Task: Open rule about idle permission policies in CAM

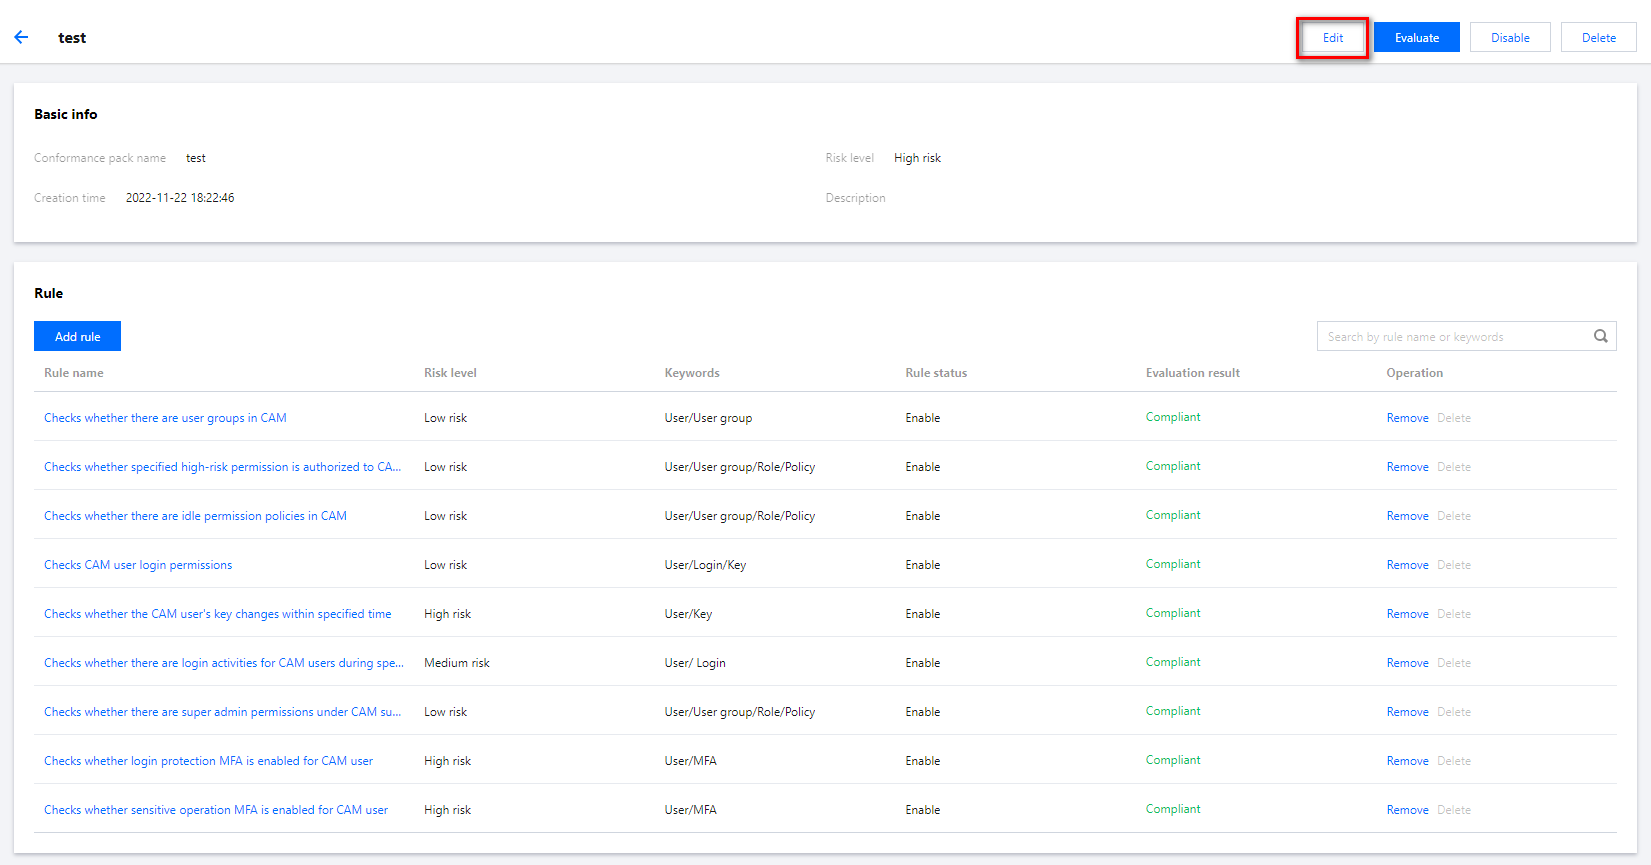Action: pos(195,516)
